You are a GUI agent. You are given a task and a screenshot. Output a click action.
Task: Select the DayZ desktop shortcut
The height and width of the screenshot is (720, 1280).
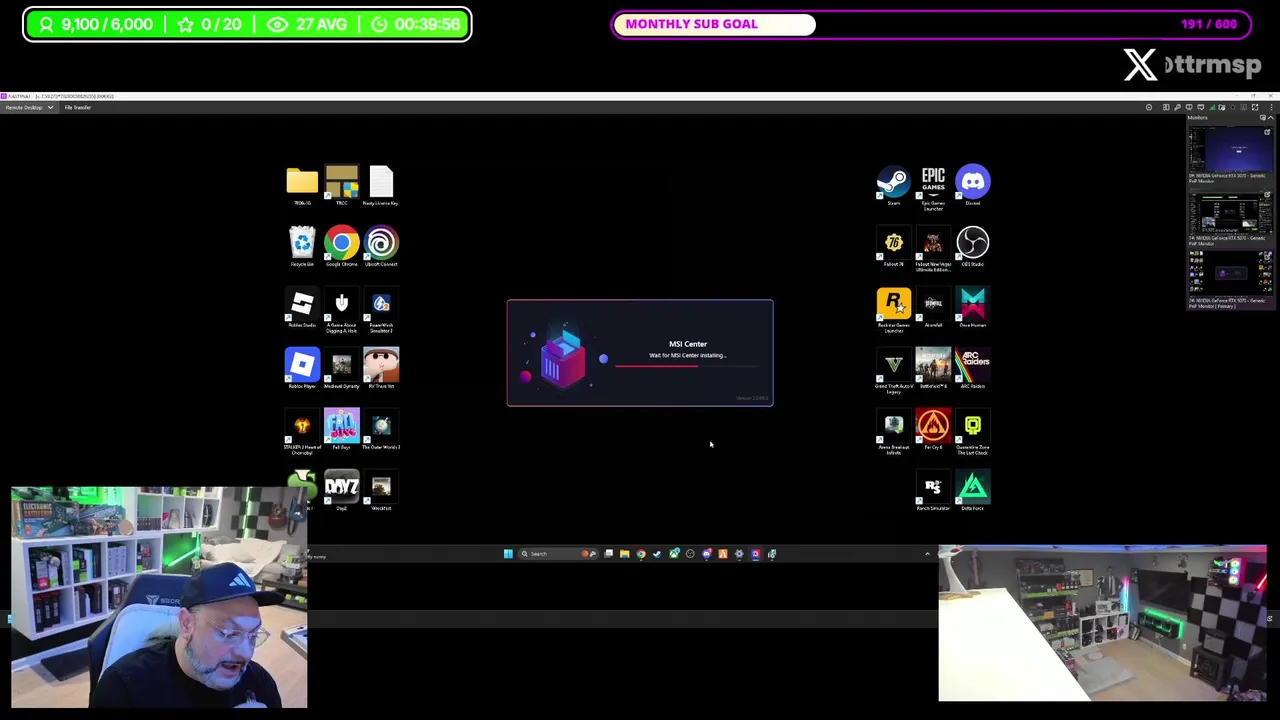(x=341, y=491)
